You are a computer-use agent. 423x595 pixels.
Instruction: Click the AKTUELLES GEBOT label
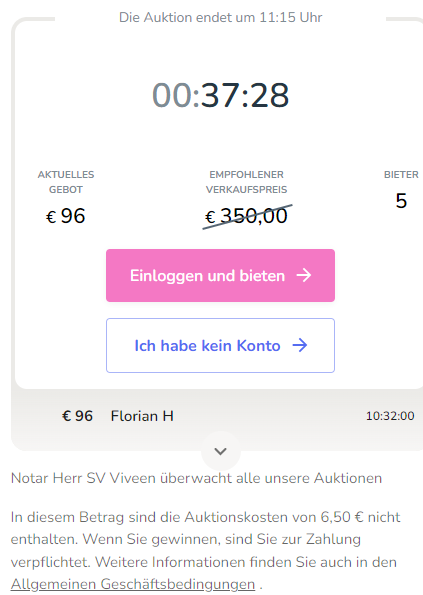point(66,182)
